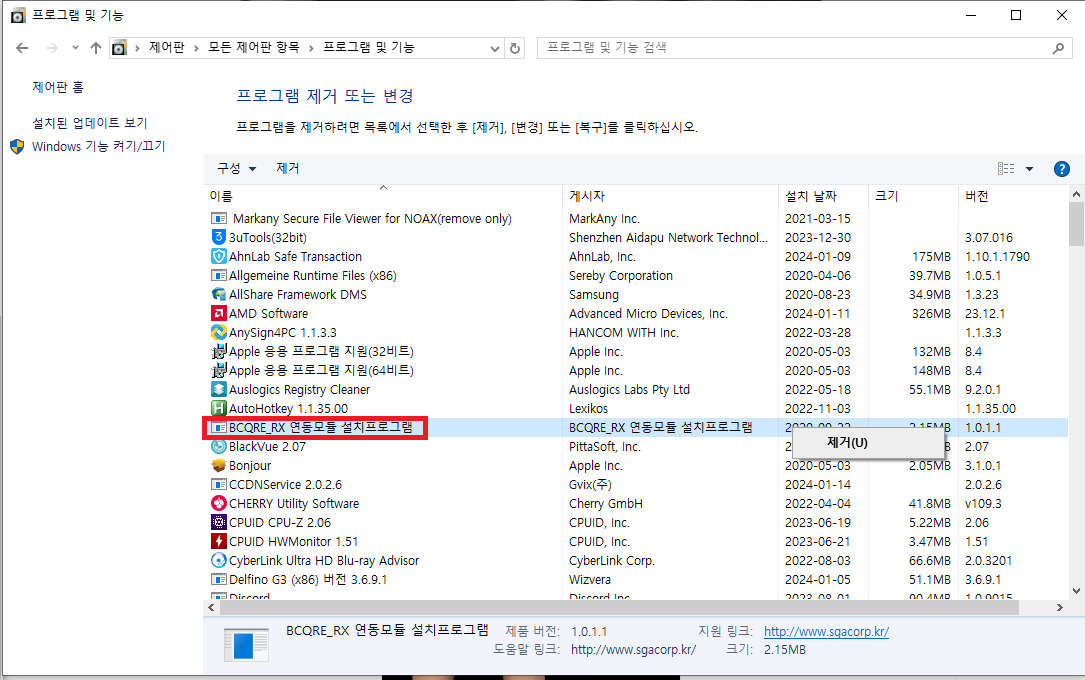Screen dimensions: 1085x680
Task: Sort by the 게시자 column header
Action: point(670,196)
